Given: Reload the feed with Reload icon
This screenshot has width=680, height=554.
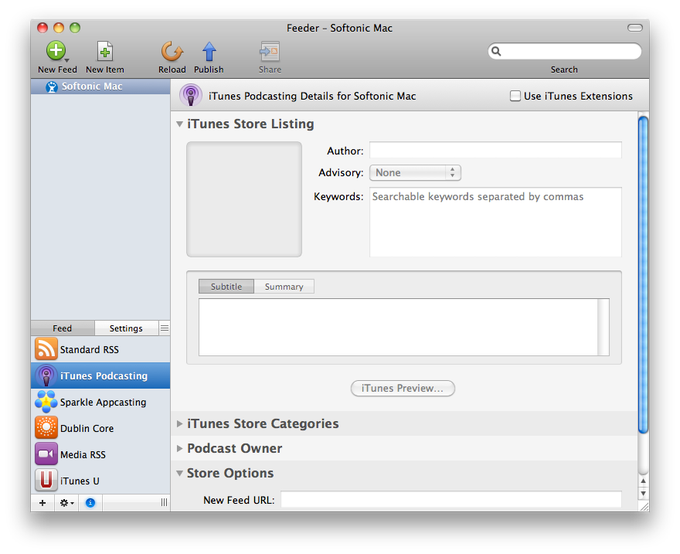Looking at the screenshot, I should [172, 51].
